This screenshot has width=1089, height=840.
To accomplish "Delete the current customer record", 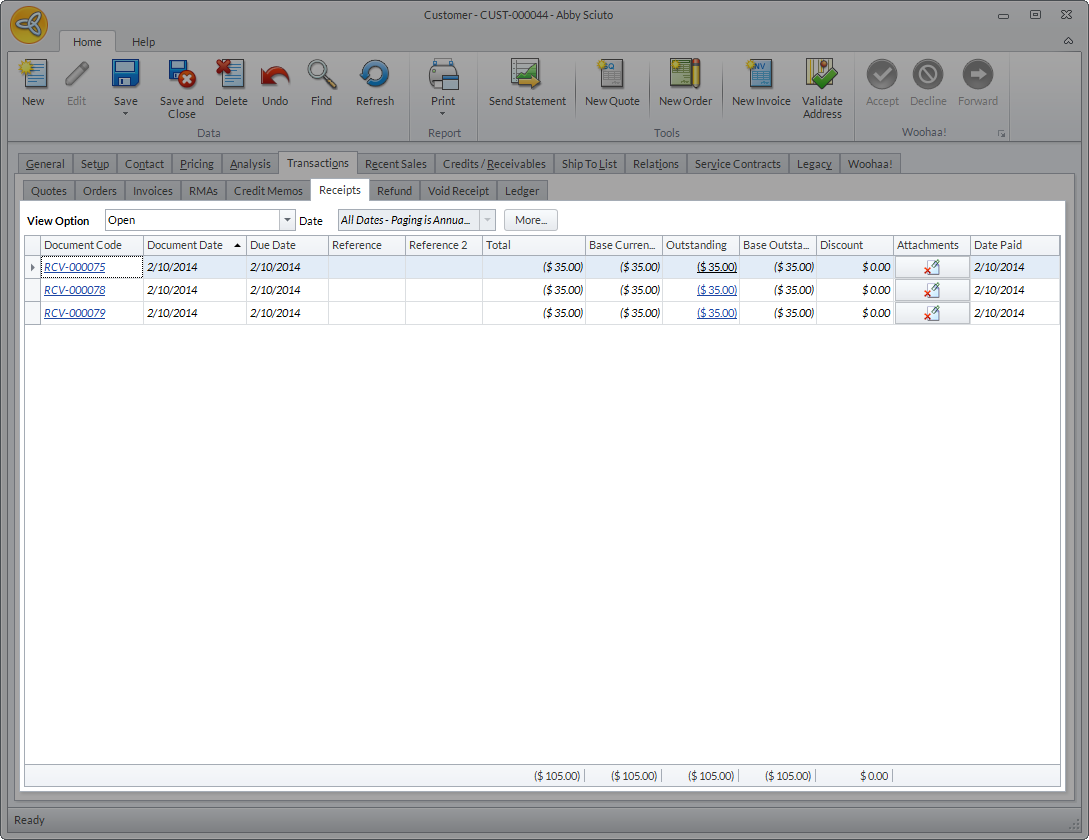I will coord(231,76).
